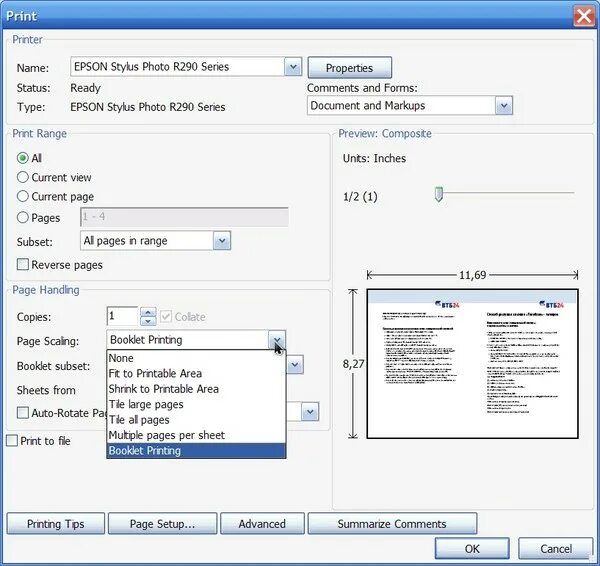Click the print preview thumbnail

point(472,364)
